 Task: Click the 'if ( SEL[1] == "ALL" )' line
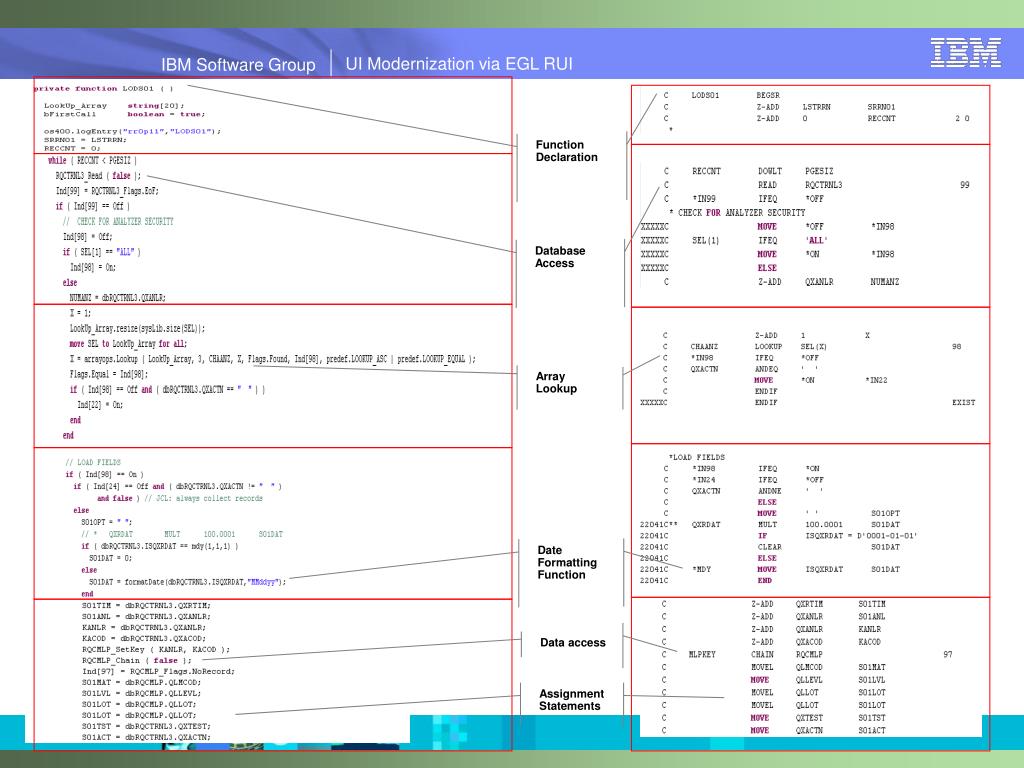point(101,252)
